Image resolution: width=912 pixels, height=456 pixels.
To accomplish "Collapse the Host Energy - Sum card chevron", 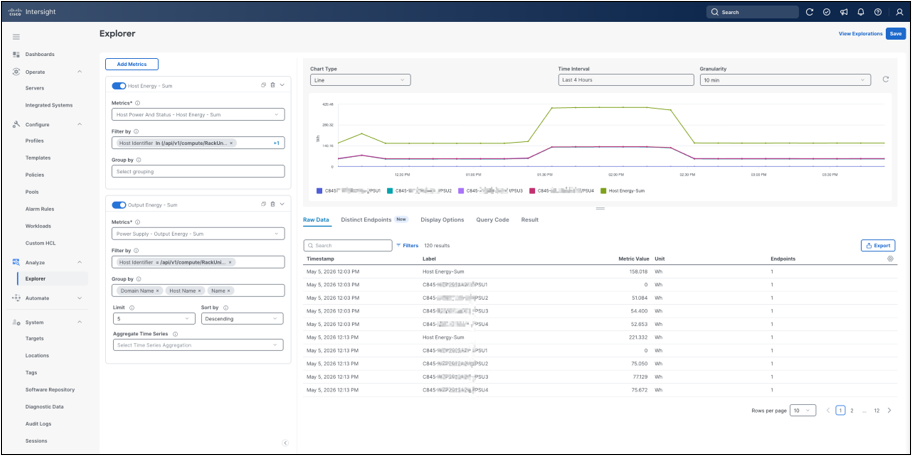I will 282,86.
